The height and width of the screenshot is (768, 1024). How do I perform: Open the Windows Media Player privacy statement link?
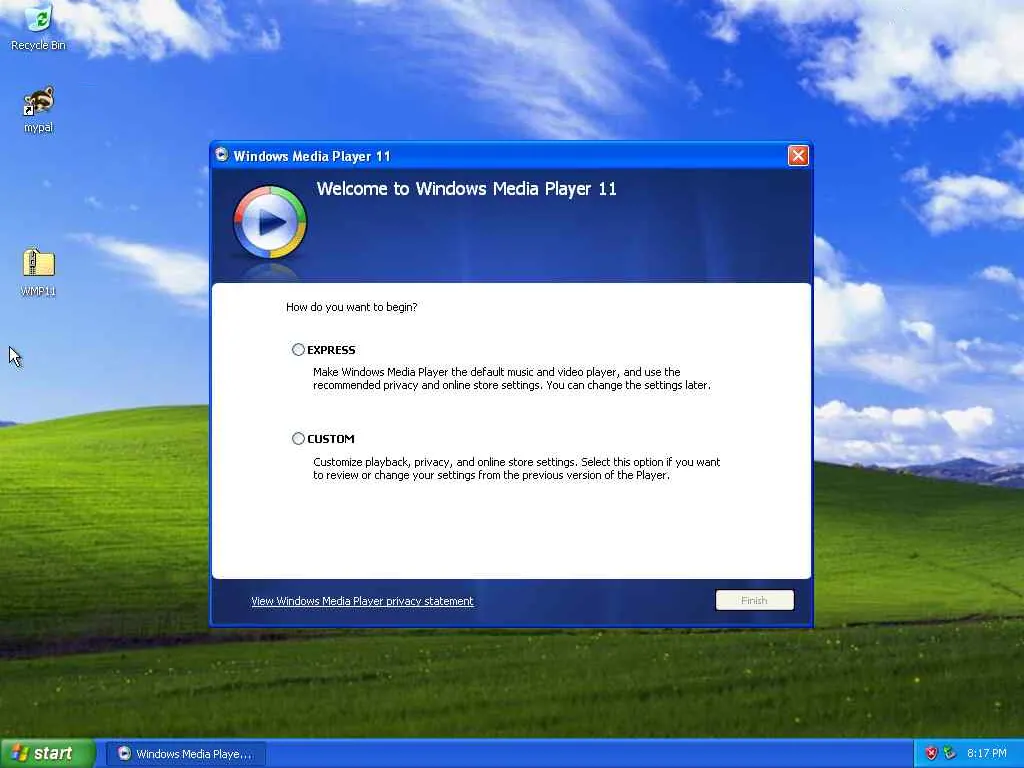tap(362, 601)
